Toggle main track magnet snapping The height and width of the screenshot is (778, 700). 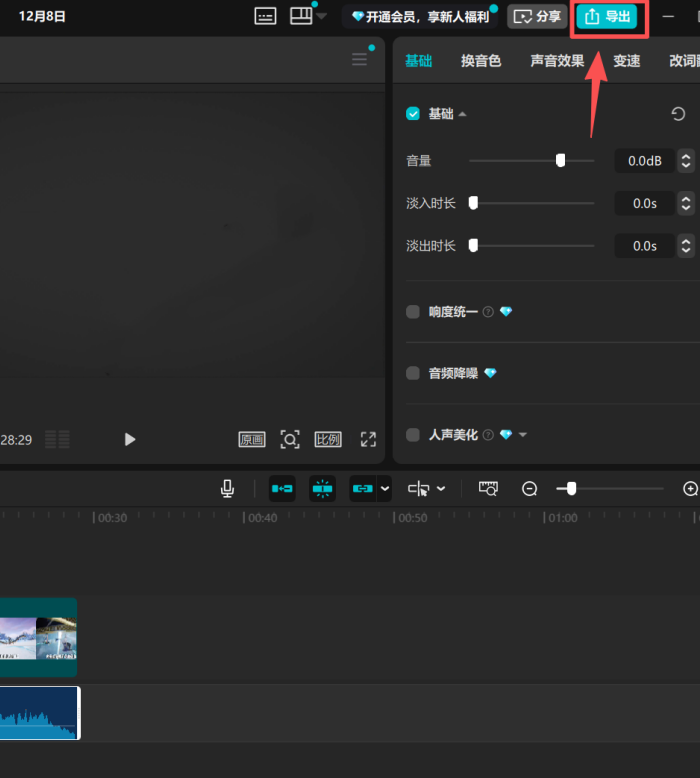[282, 489]
